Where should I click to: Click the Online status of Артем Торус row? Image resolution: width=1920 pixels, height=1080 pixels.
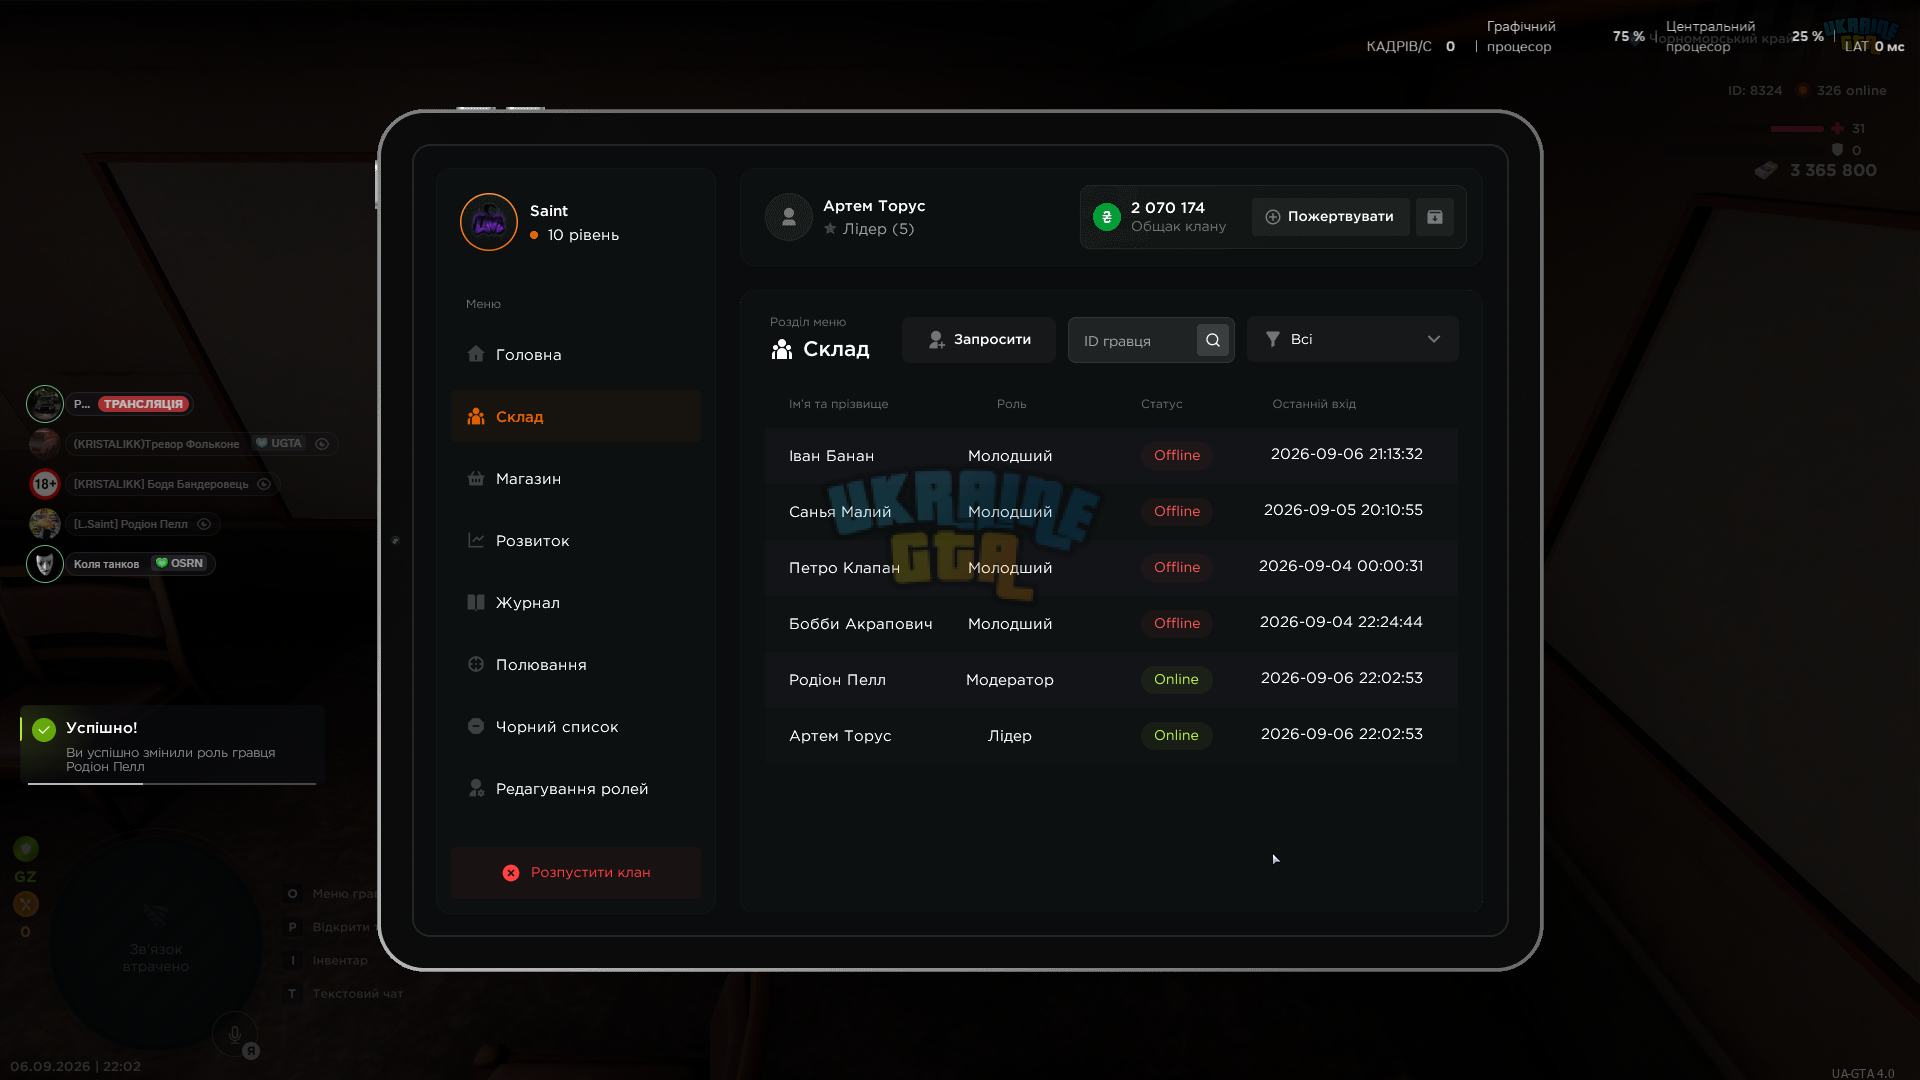(1176, 736)
